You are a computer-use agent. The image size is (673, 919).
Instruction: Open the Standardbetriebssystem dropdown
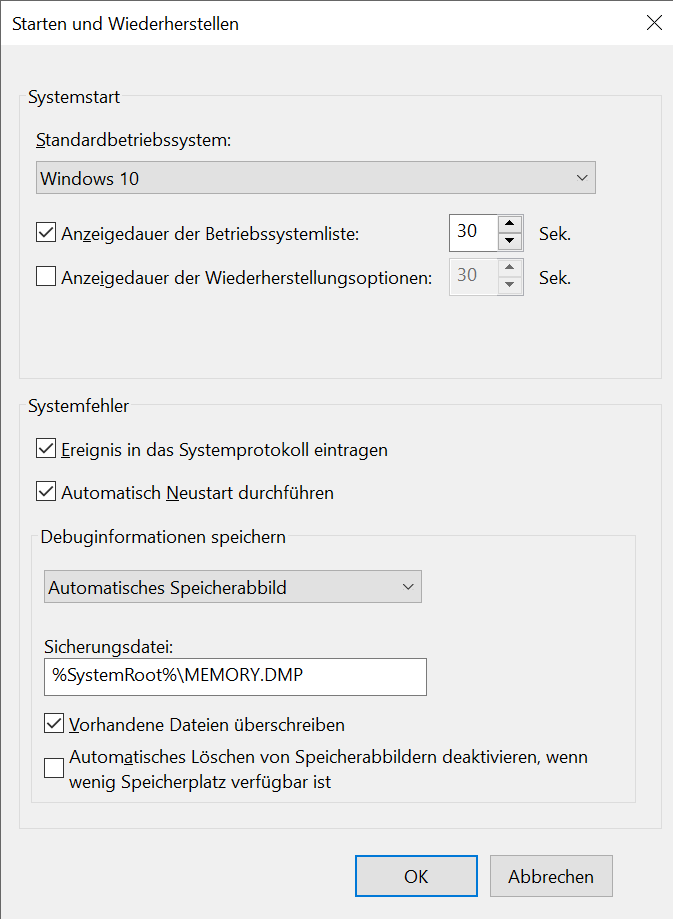pyautogui.click(x=315, y=179)
